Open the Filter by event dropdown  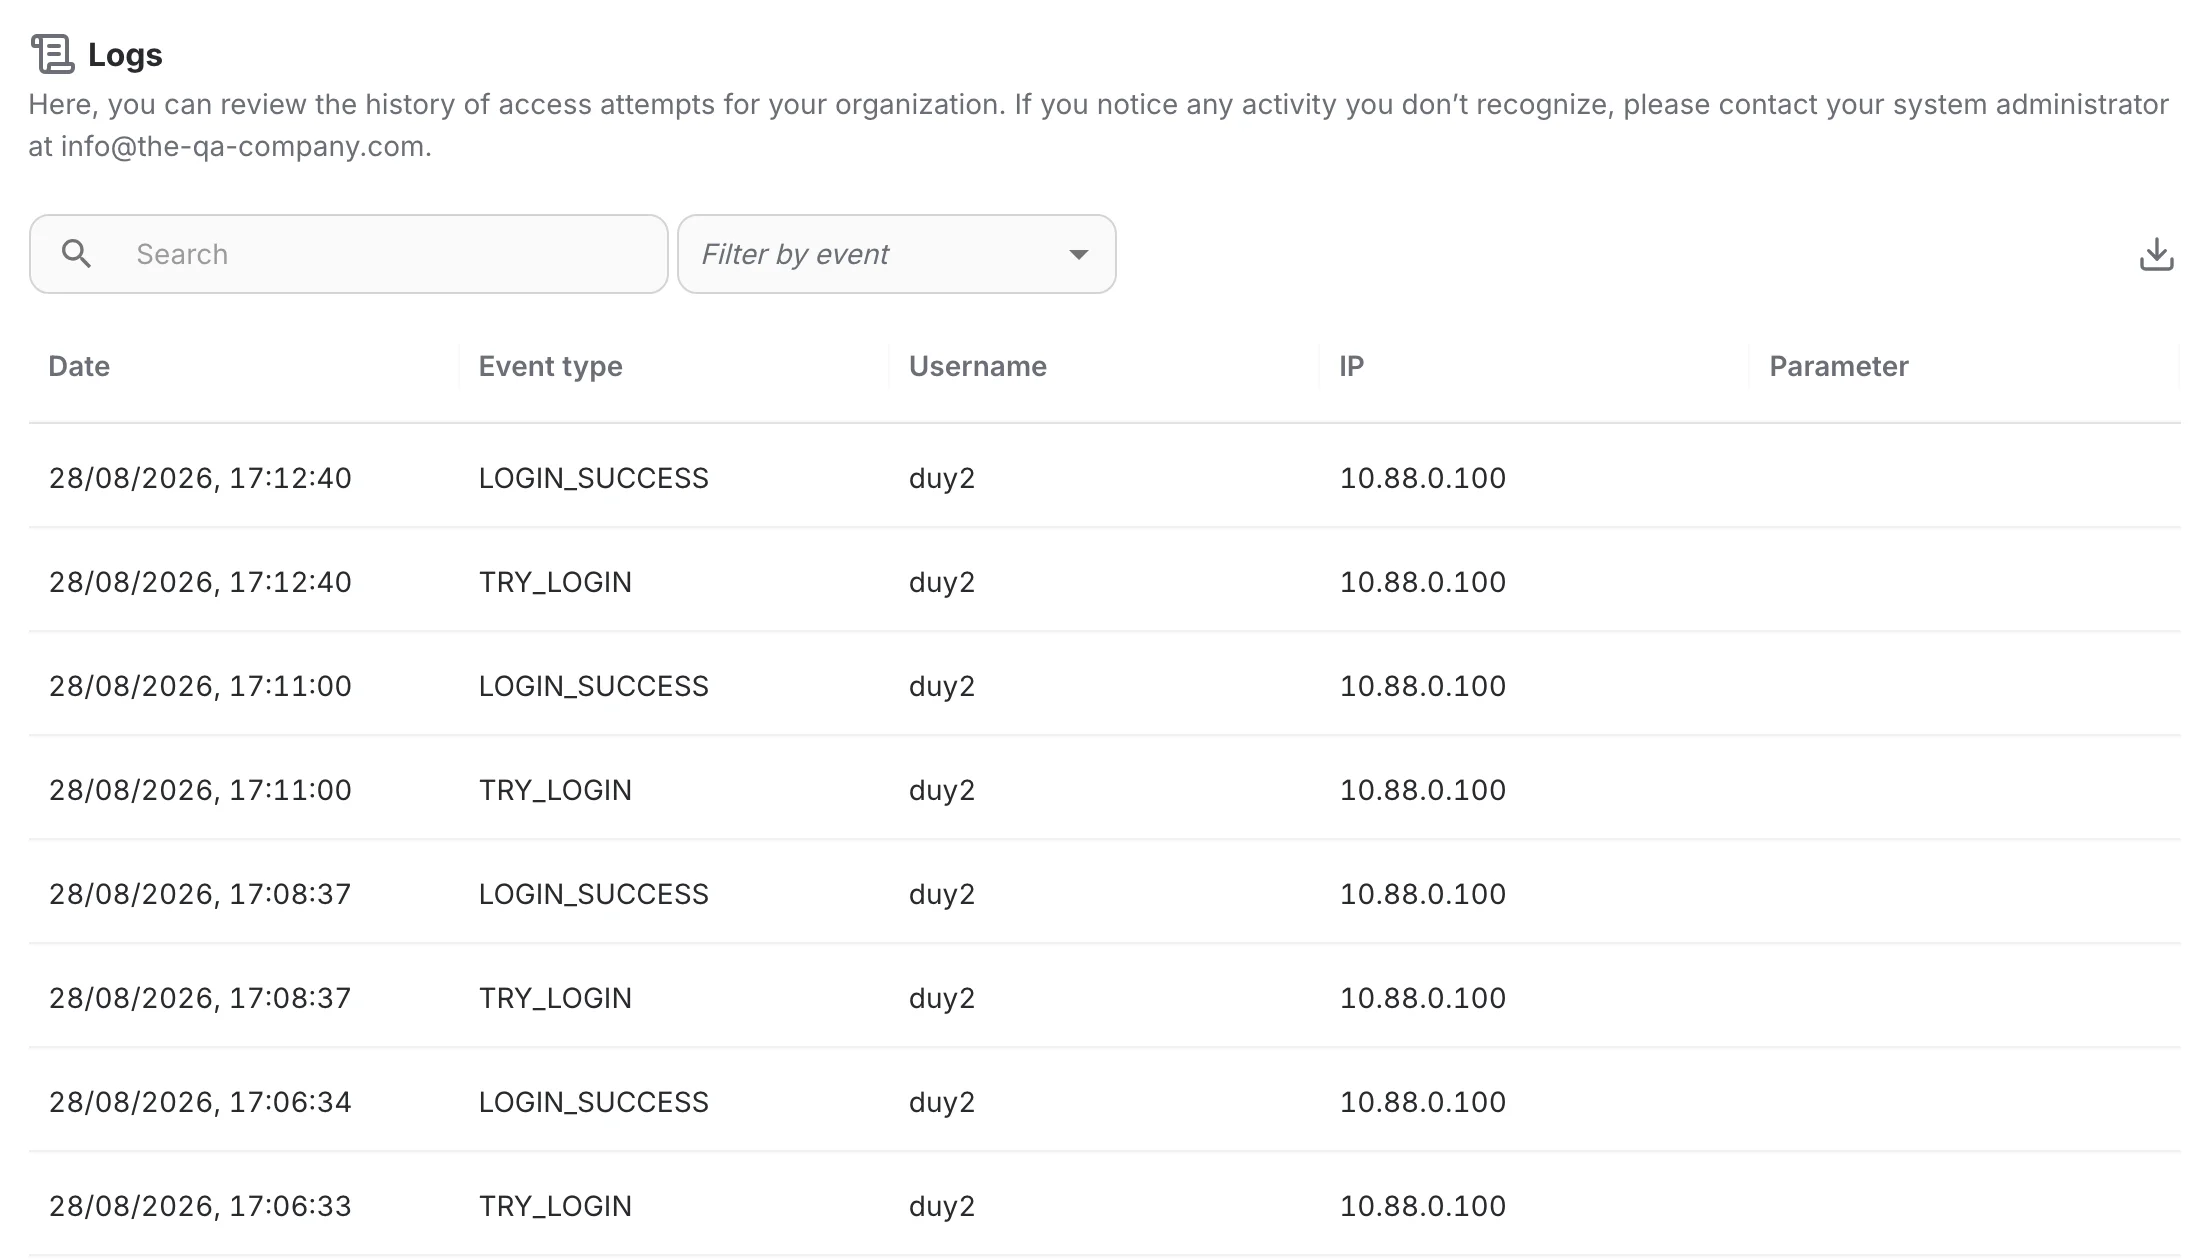(897, 254)
